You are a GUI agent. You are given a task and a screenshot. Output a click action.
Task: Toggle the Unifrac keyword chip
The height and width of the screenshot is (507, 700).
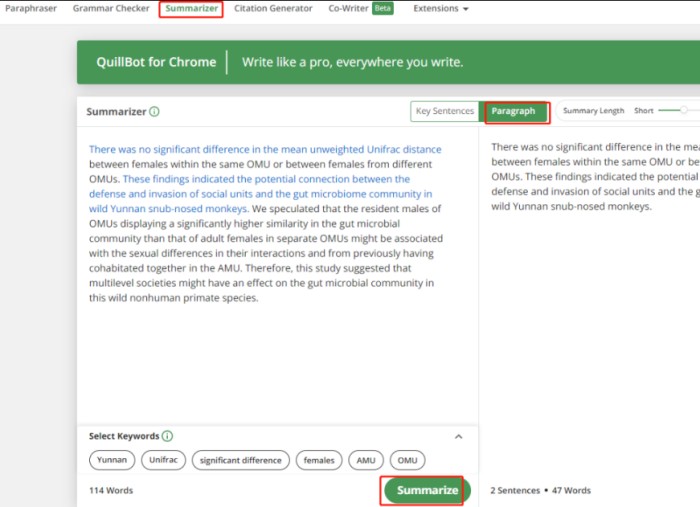(163, 460)
